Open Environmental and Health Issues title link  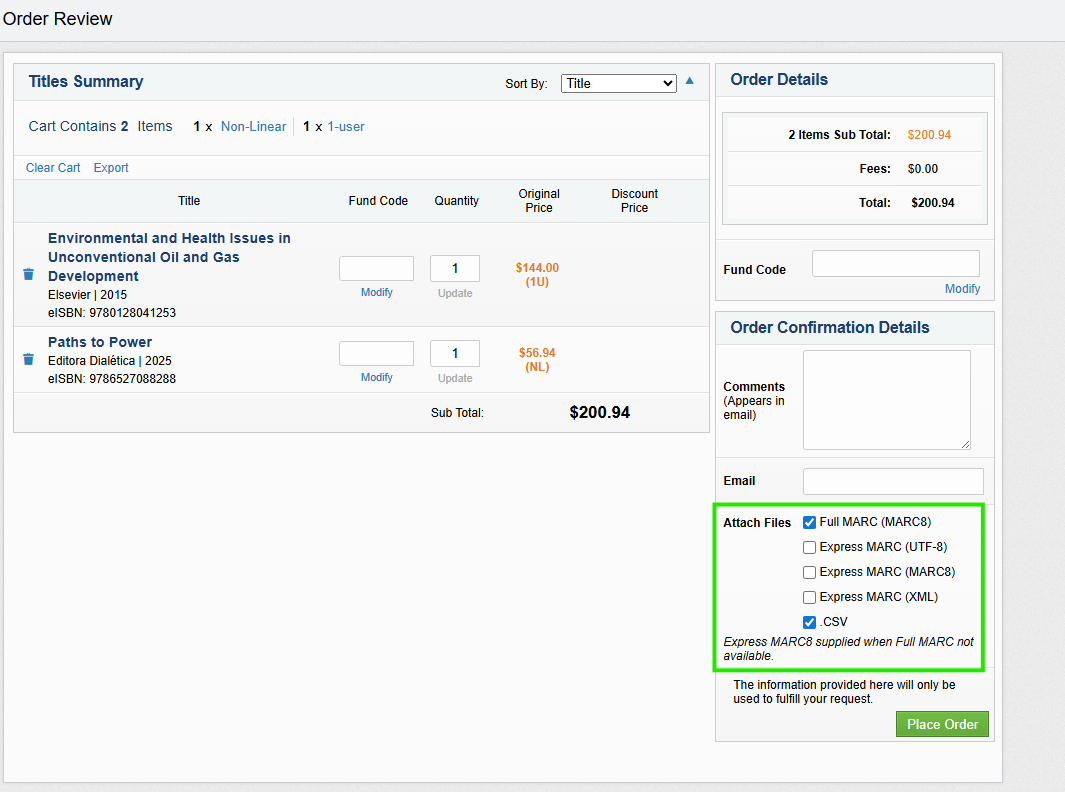pos(169,257)
